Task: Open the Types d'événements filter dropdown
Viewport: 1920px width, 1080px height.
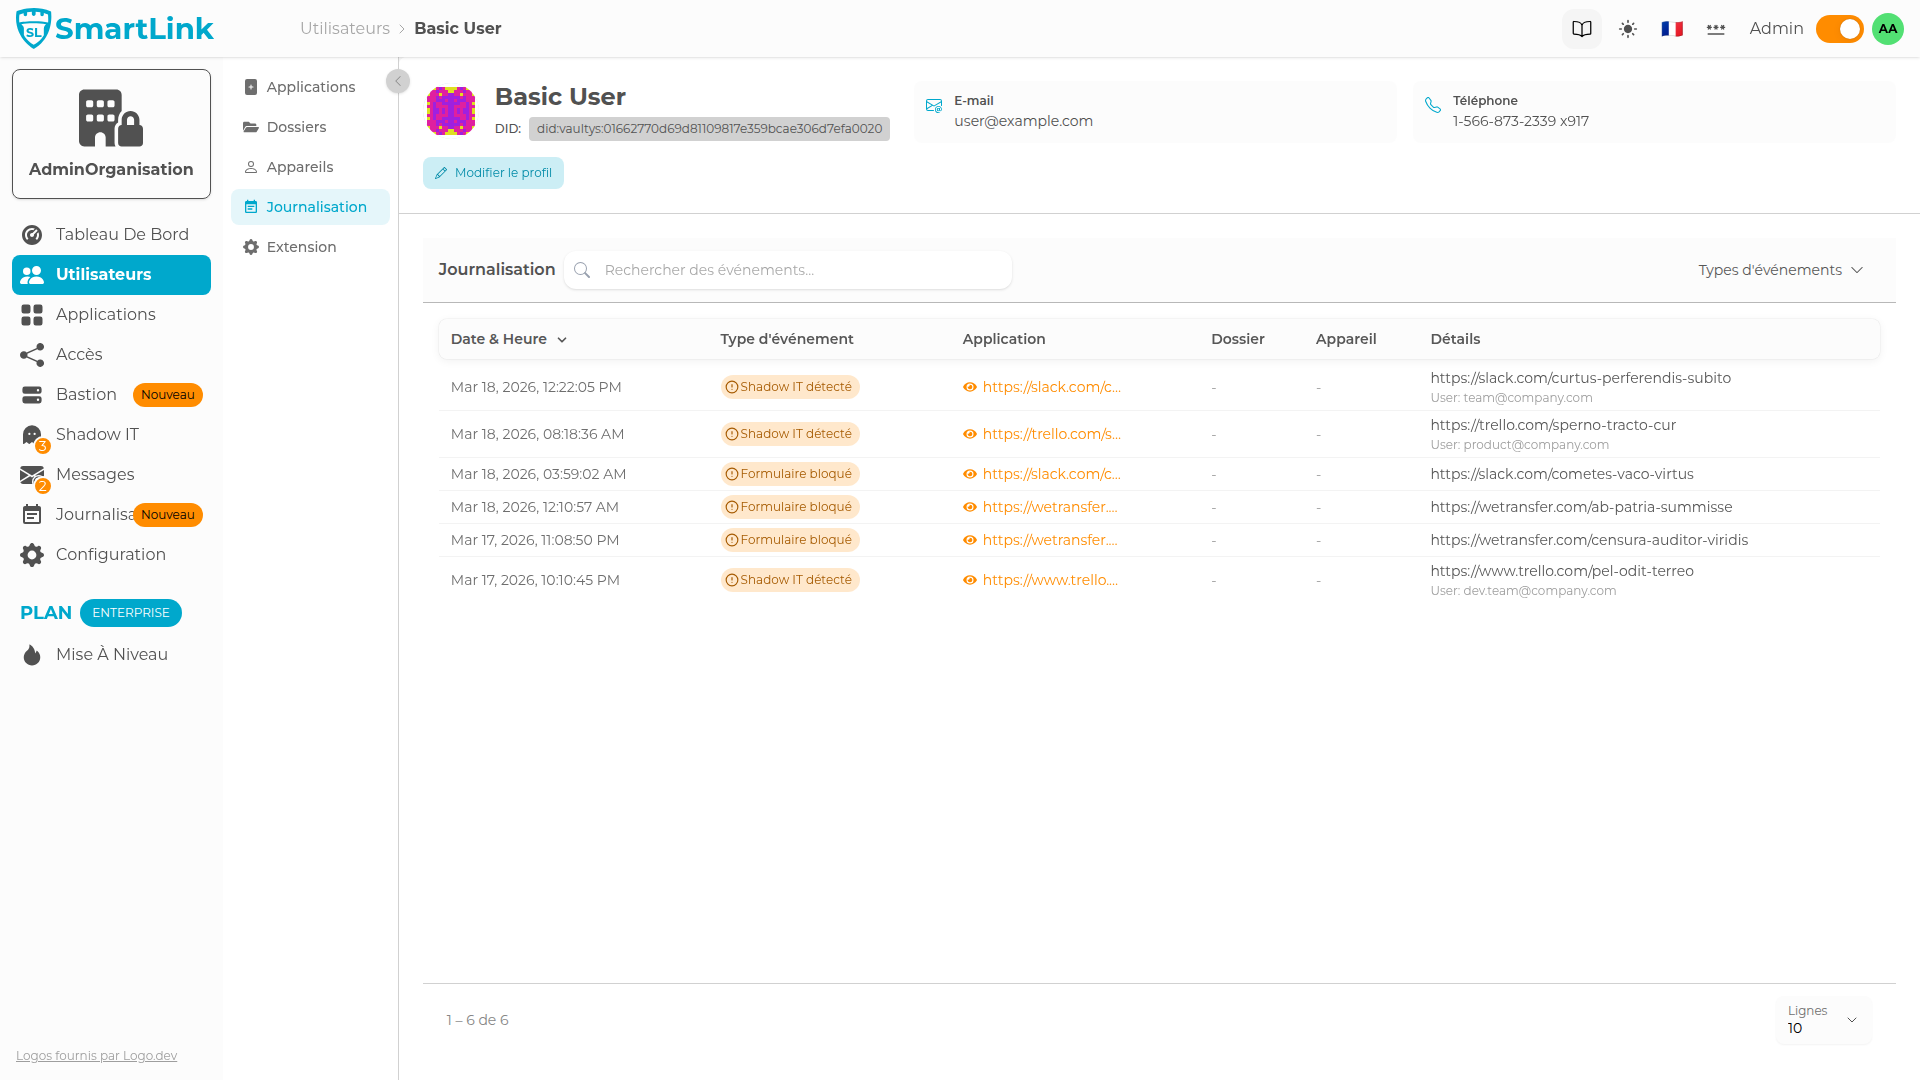Action: [x=1780, y=269]
